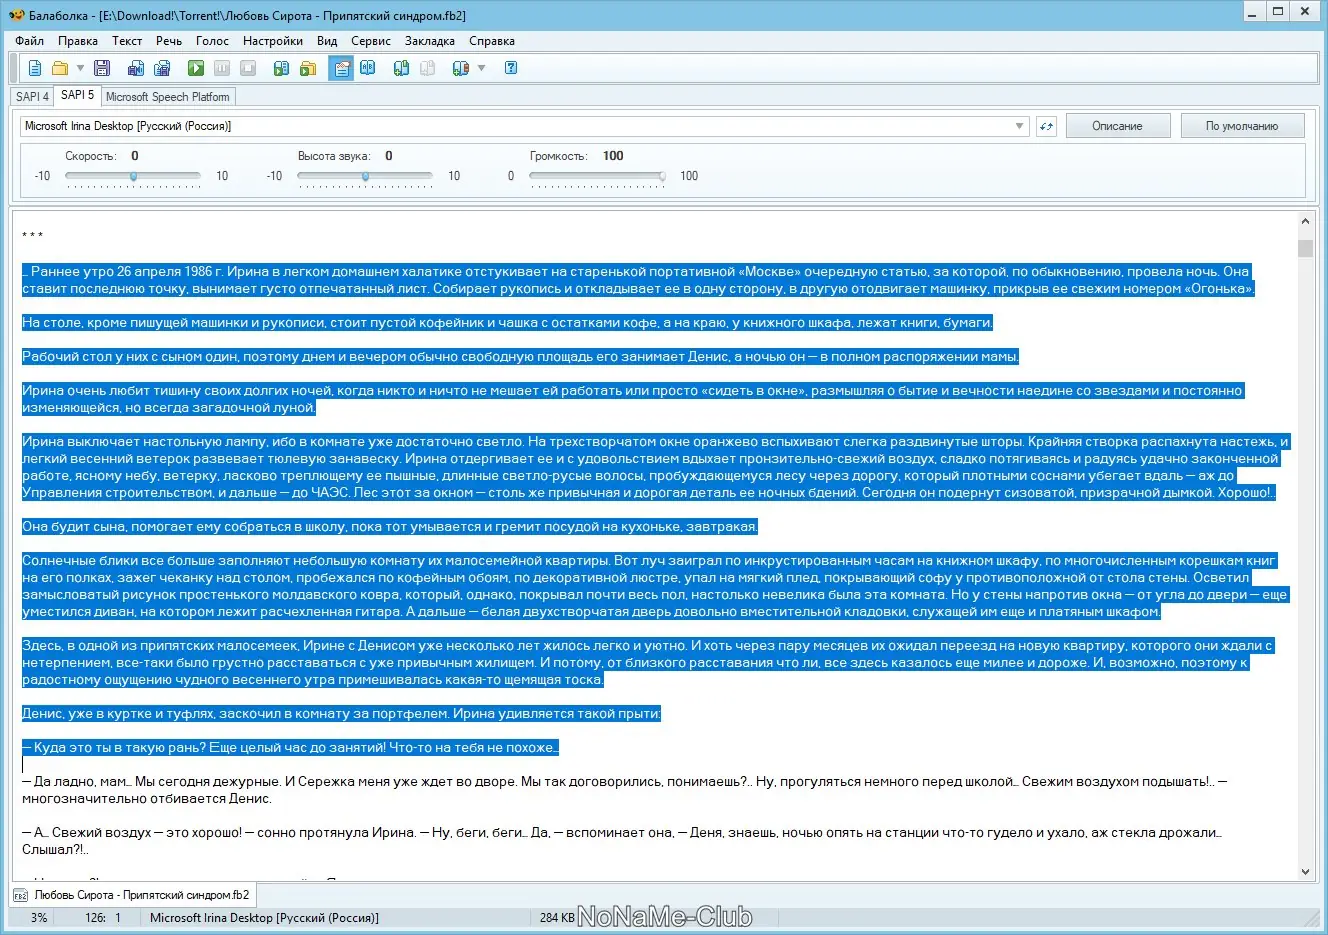Click the fb2 file icon in the document tab
This screenshot has width=1328, height=935.
click(x=21, y=895)
